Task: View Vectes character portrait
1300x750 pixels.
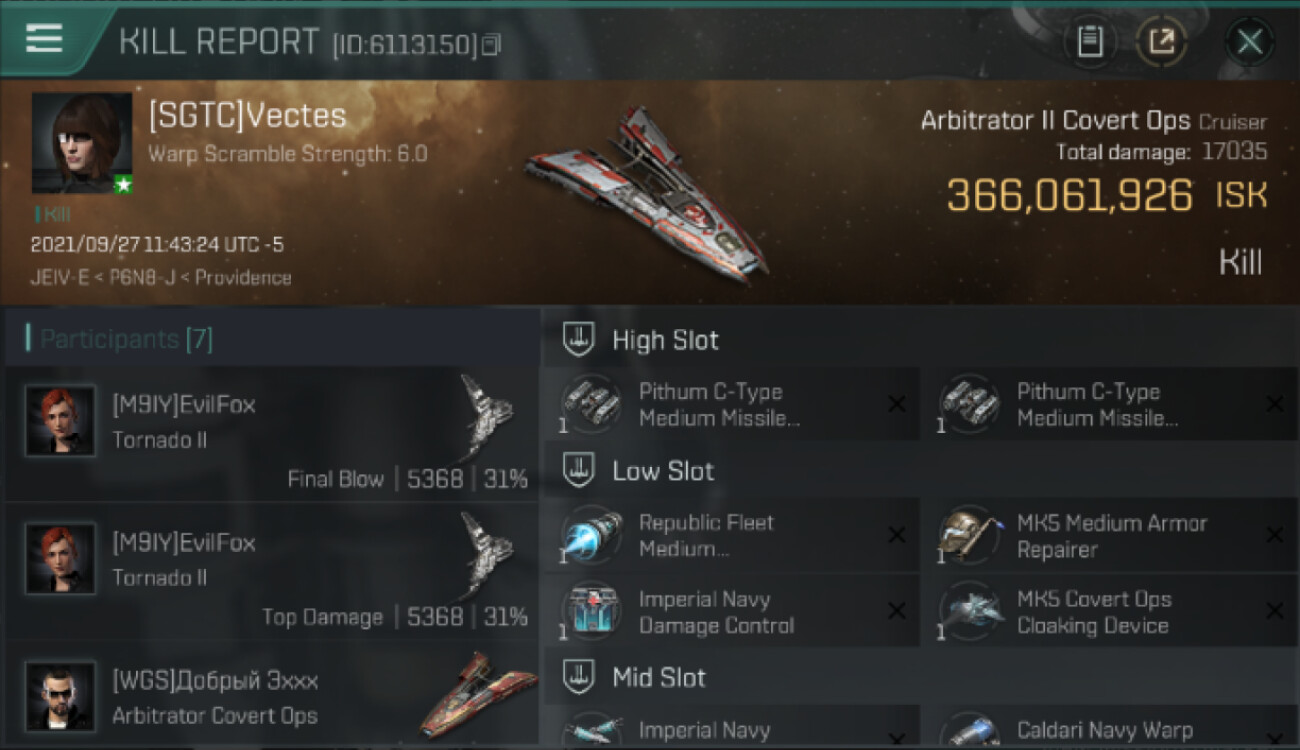Action: click(x=82, y=143)
